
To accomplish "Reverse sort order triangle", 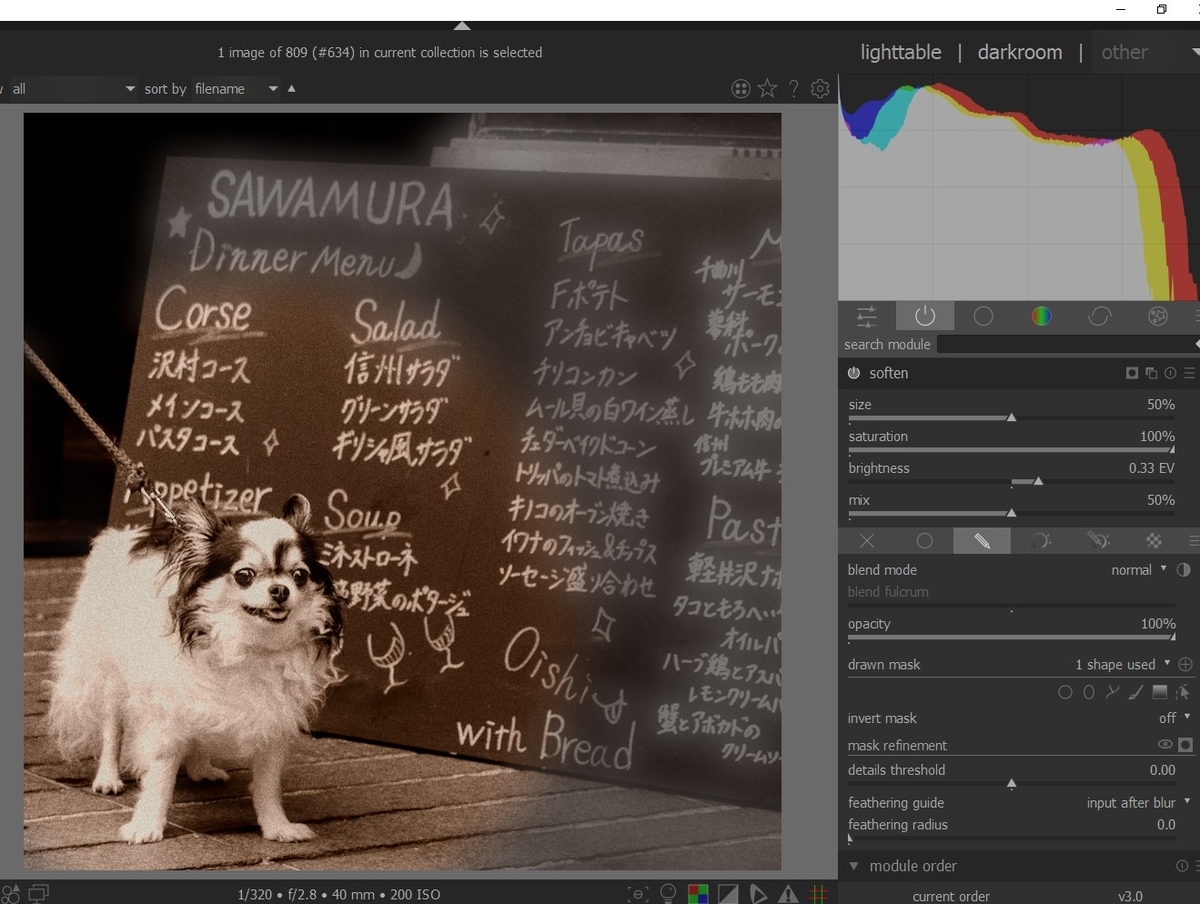I will (x=292, y=88).
